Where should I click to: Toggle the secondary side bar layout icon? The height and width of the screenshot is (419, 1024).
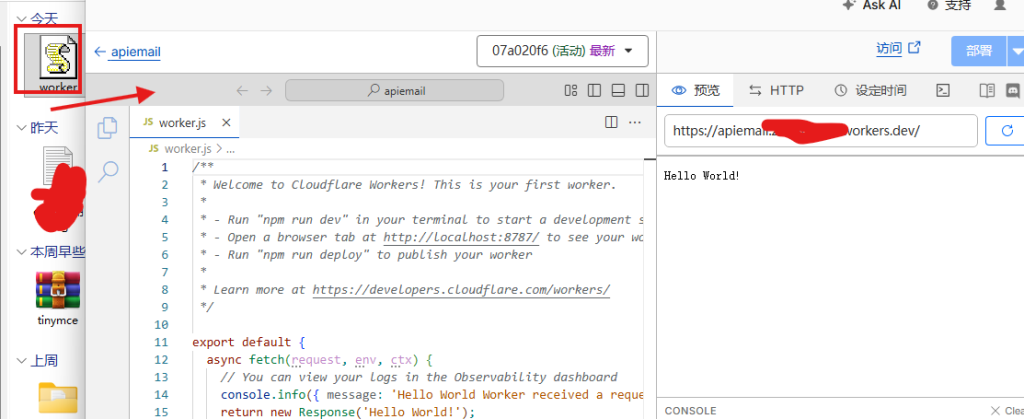(642, 91)
